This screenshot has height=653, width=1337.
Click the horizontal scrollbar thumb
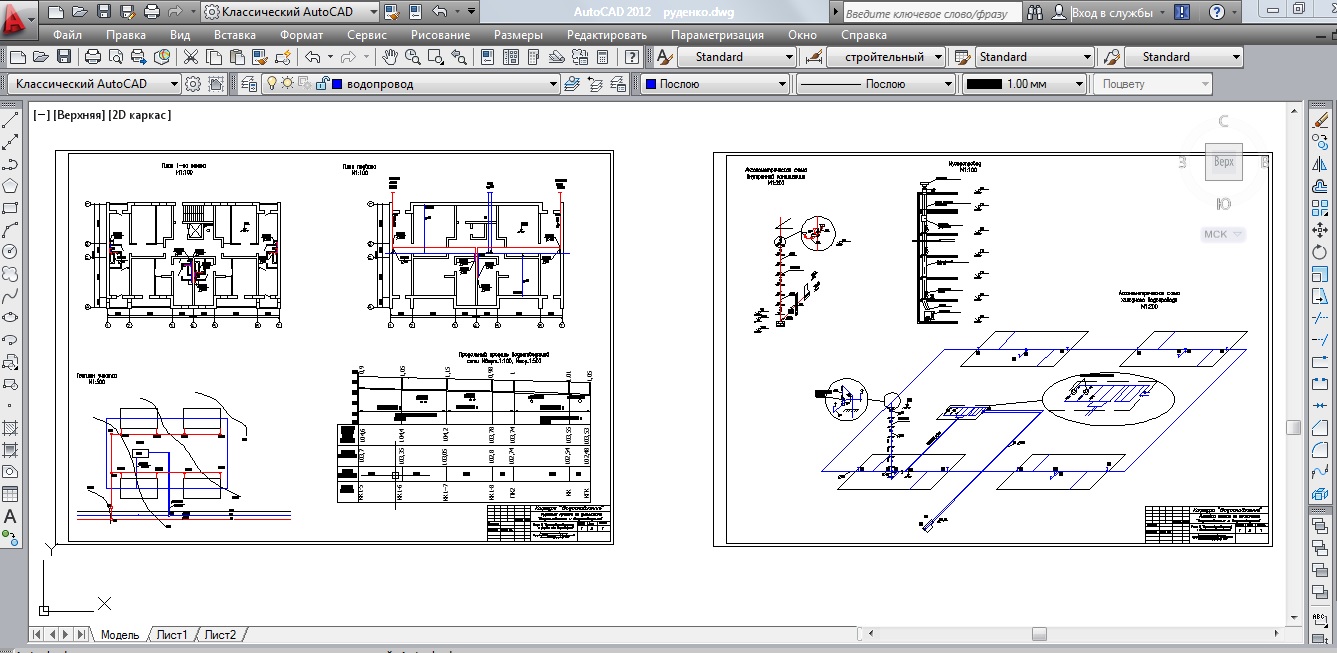click(x=1039, y=634)
